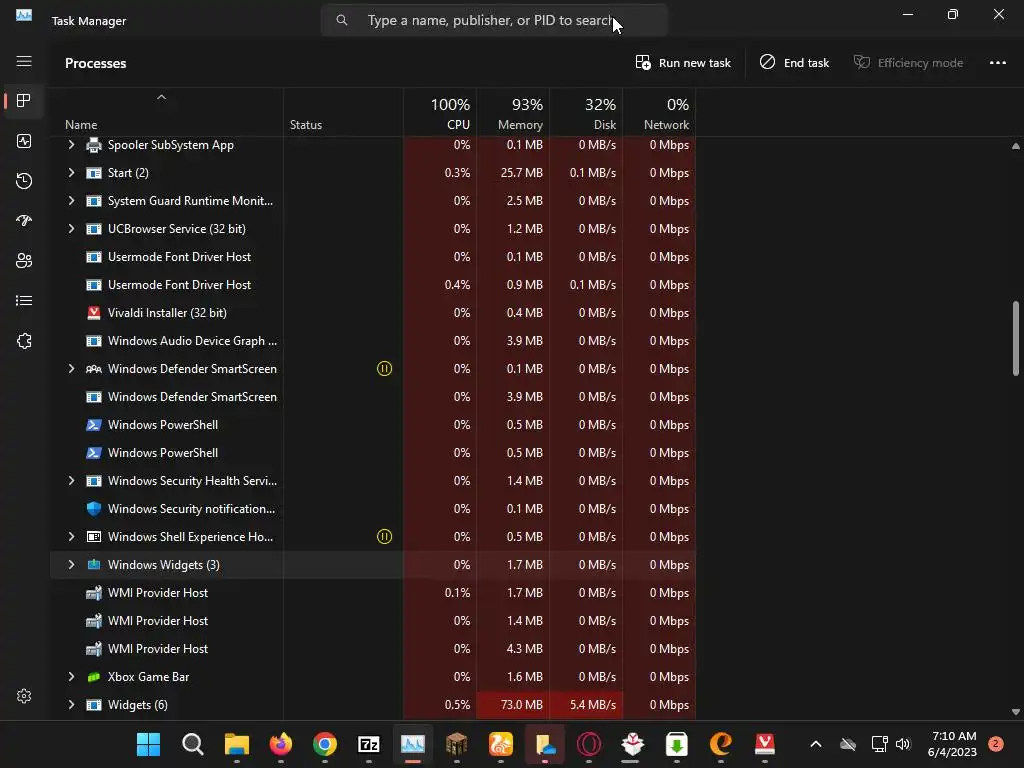Click Run new task button
1024x768 pixels.
(x=683, y=63)
